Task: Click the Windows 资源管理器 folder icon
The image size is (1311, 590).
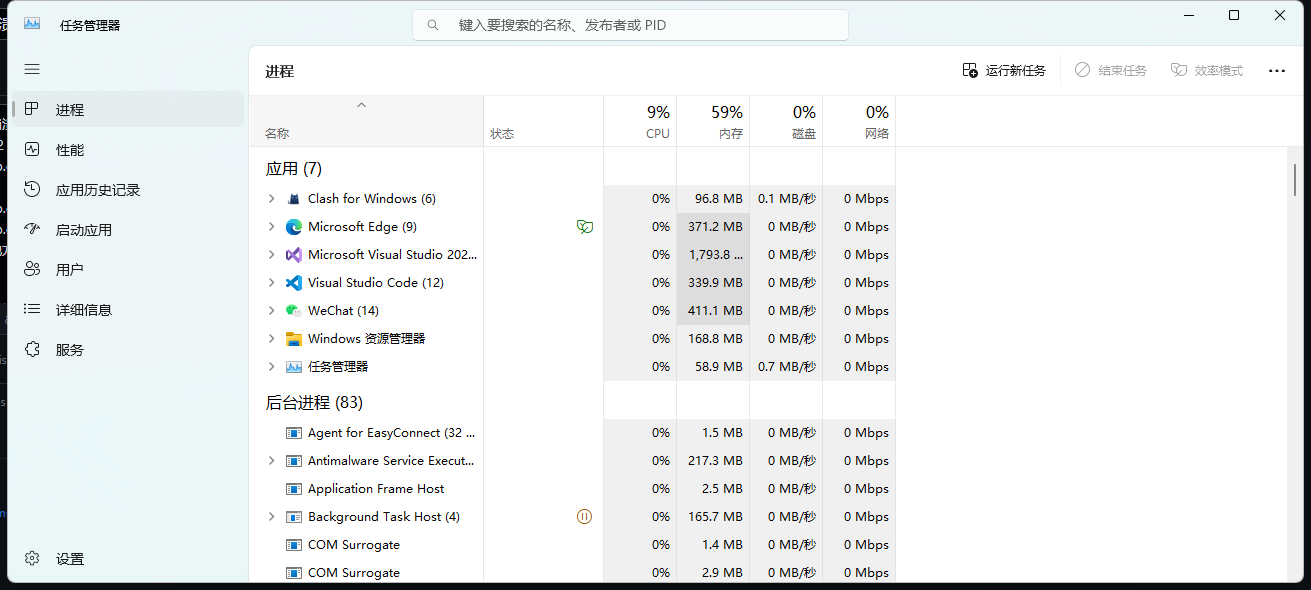Action: click(294, 339)
